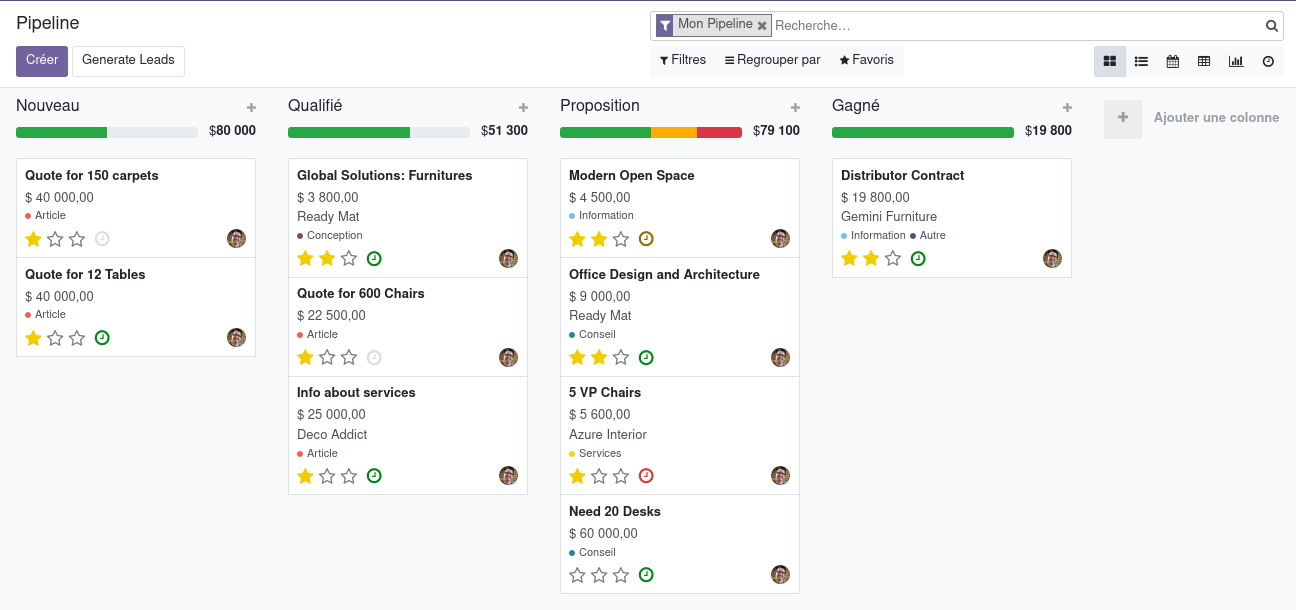Switch to the list view icon

coord(1141,61)
